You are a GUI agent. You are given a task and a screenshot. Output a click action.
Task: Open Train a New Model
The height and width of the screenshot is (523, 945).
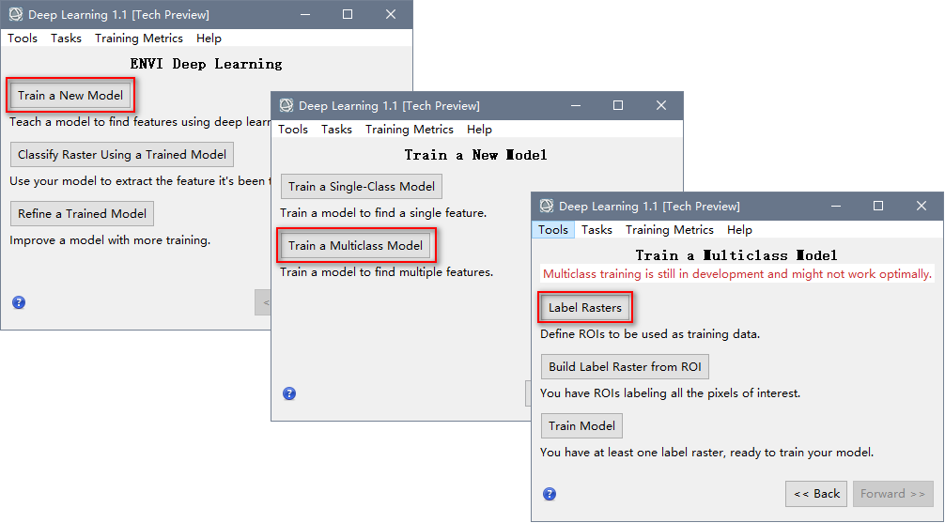pos(70,95)
